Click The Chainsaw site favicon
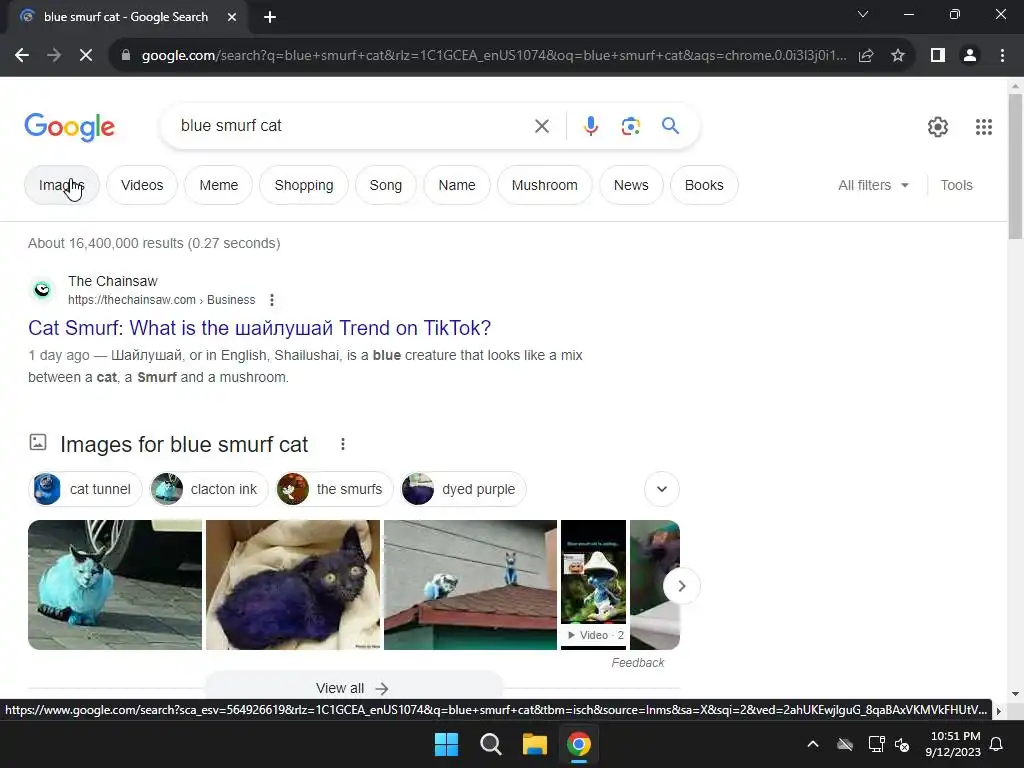This screenshot has height=768, width=1024. pos(42,289)
